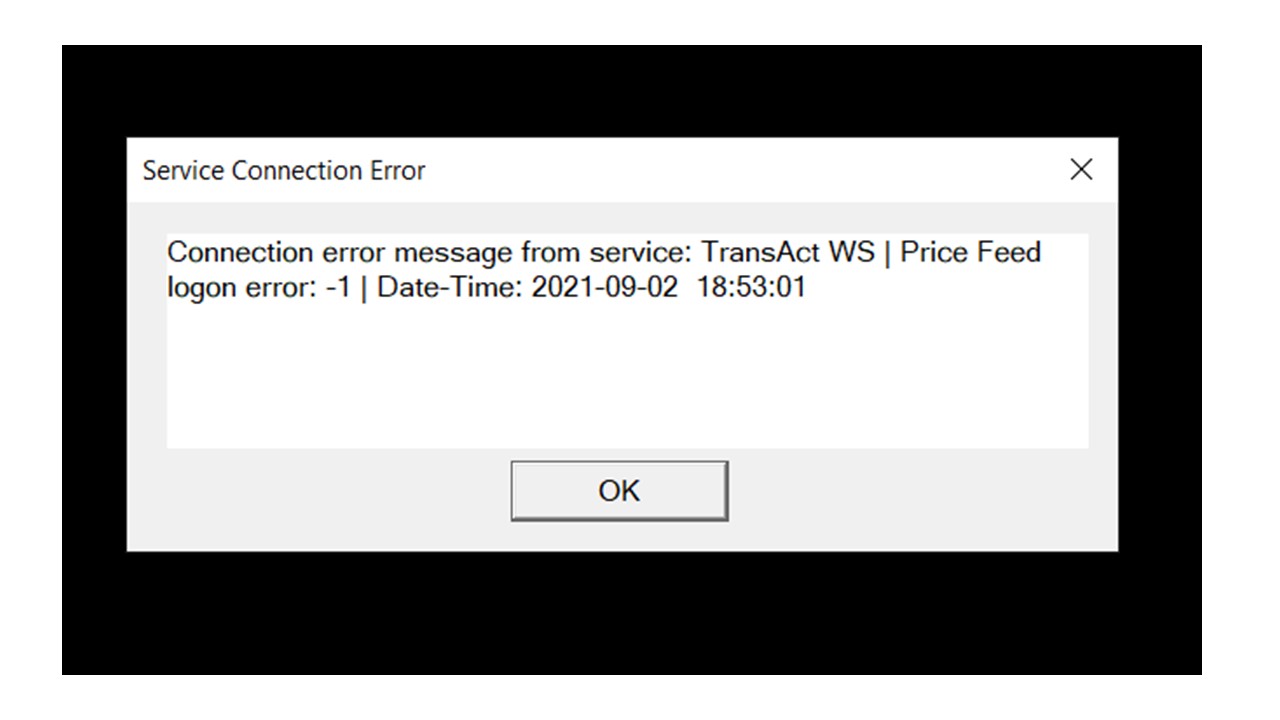
Task: Click the OK button
Action: point(619,491)
